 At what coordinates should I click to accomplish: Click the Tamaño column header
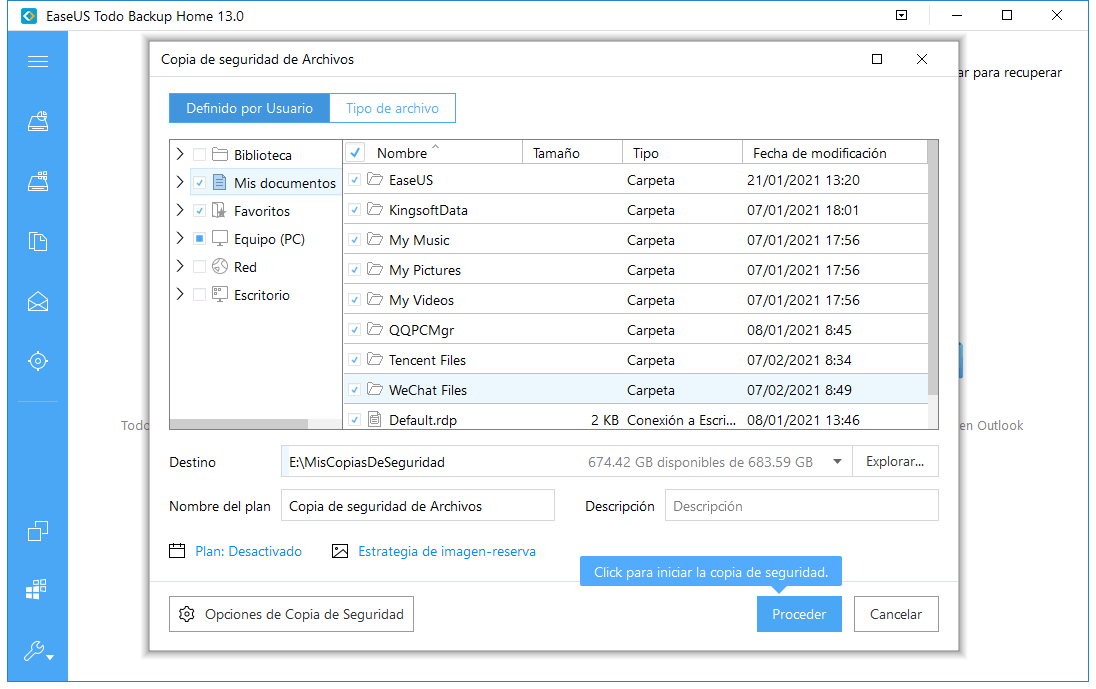(x=572, y=152)
